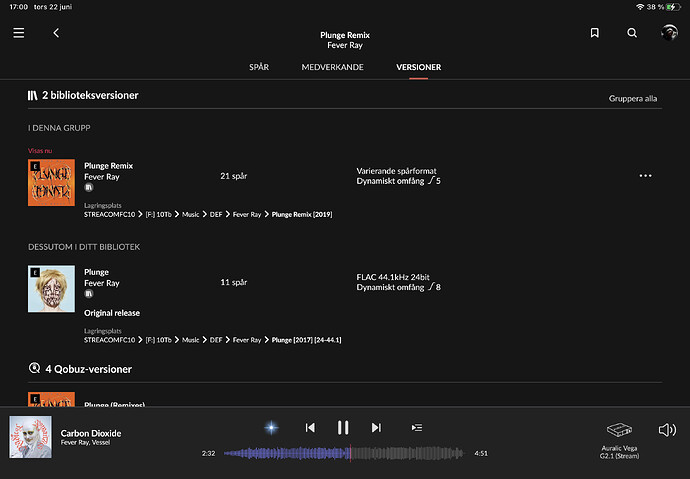Switch to the SPÅR tab
This screenshot has width=690, height=479.
(x=259, y=67)
